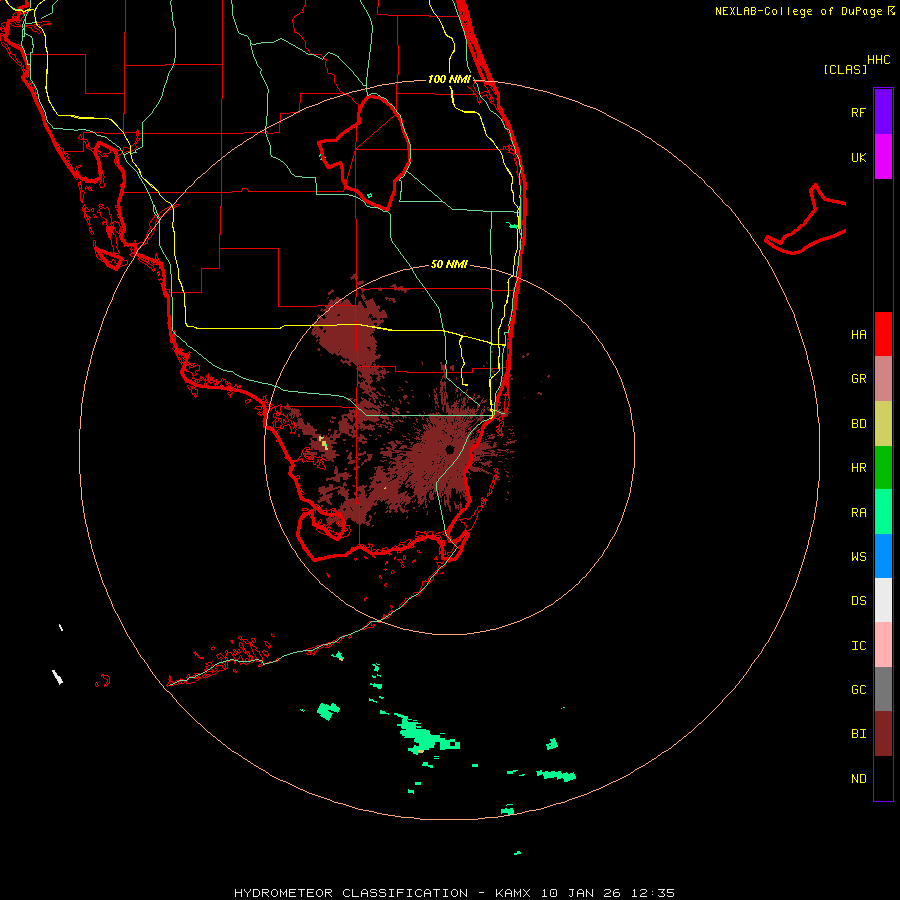Screen dimensions: 900x900
Task: Click the GR legend label
Action: (x=859, y=379)
